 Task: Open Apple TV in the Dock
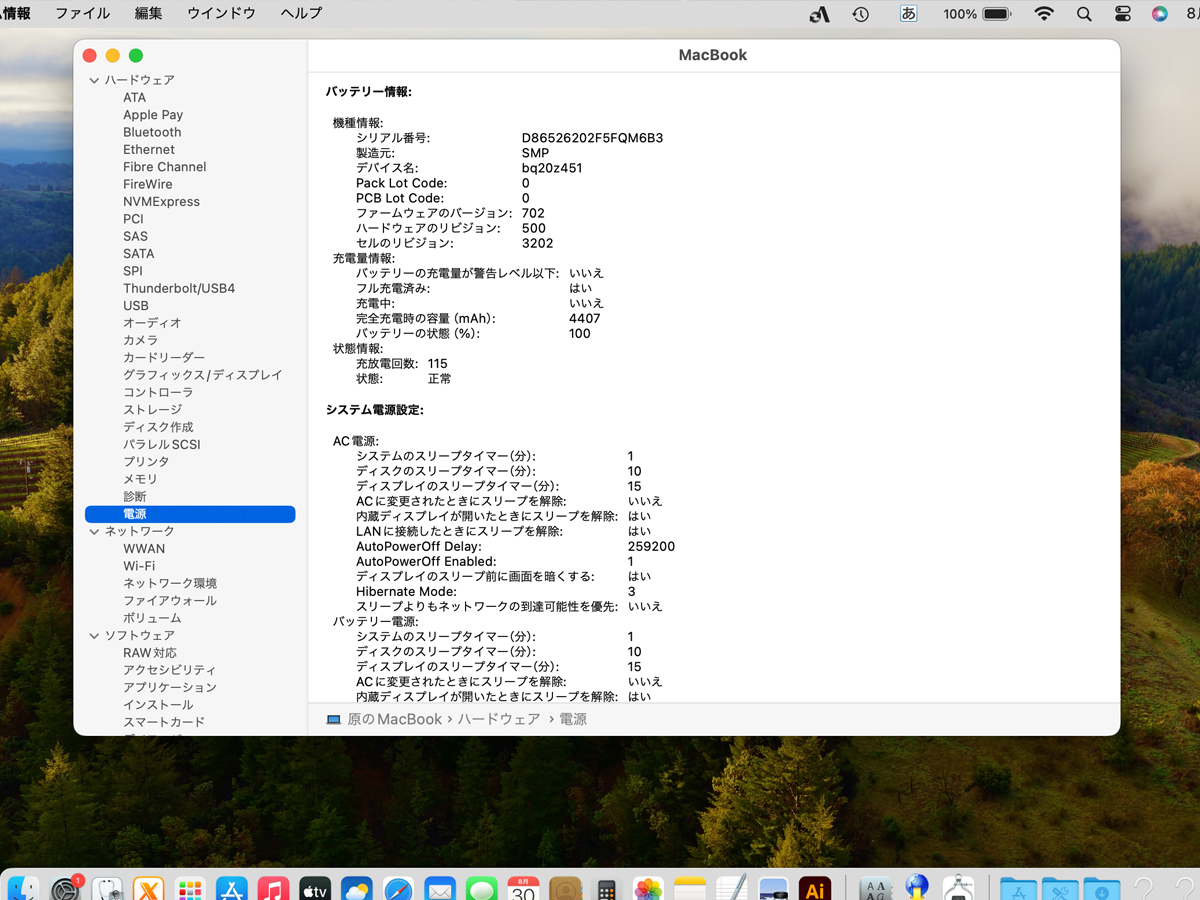point(314,889)
